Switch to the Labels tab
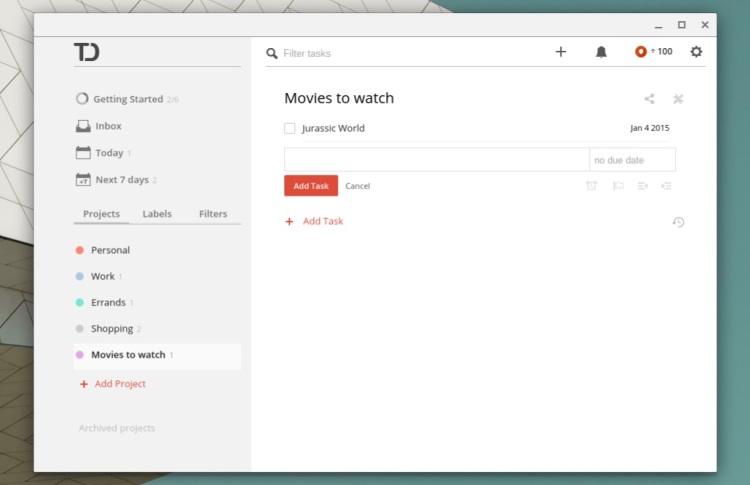The image size is (750, 485). (157, 214)
